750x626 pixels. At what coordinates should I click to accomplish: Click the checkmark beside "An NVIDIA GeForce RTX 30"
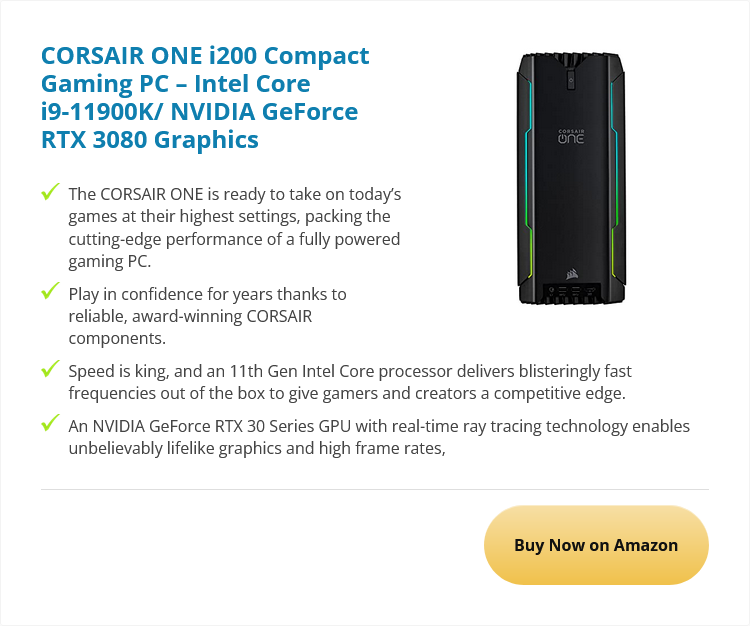point(50,425)
